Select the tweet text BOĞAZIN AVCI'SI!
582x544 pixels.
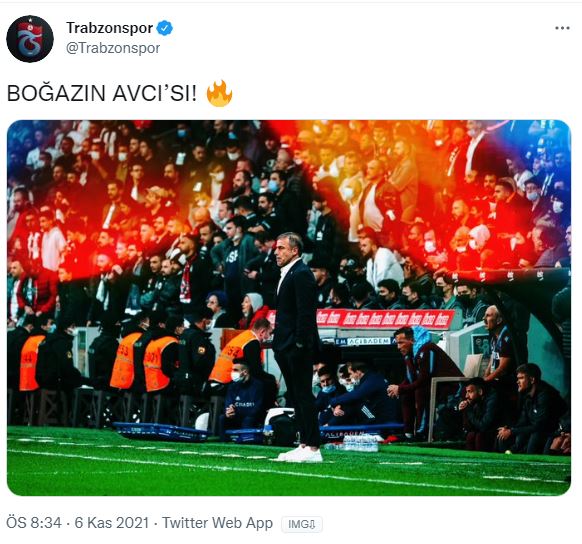point(102,94)
